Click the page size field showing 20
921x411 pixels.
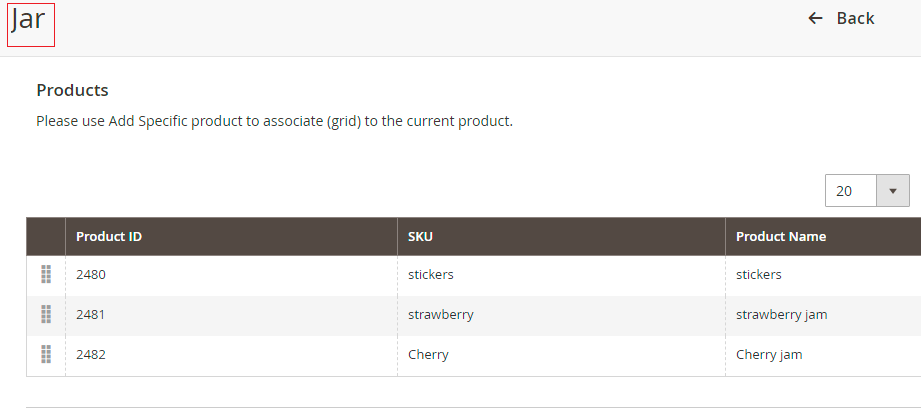(x=850, y=190)
